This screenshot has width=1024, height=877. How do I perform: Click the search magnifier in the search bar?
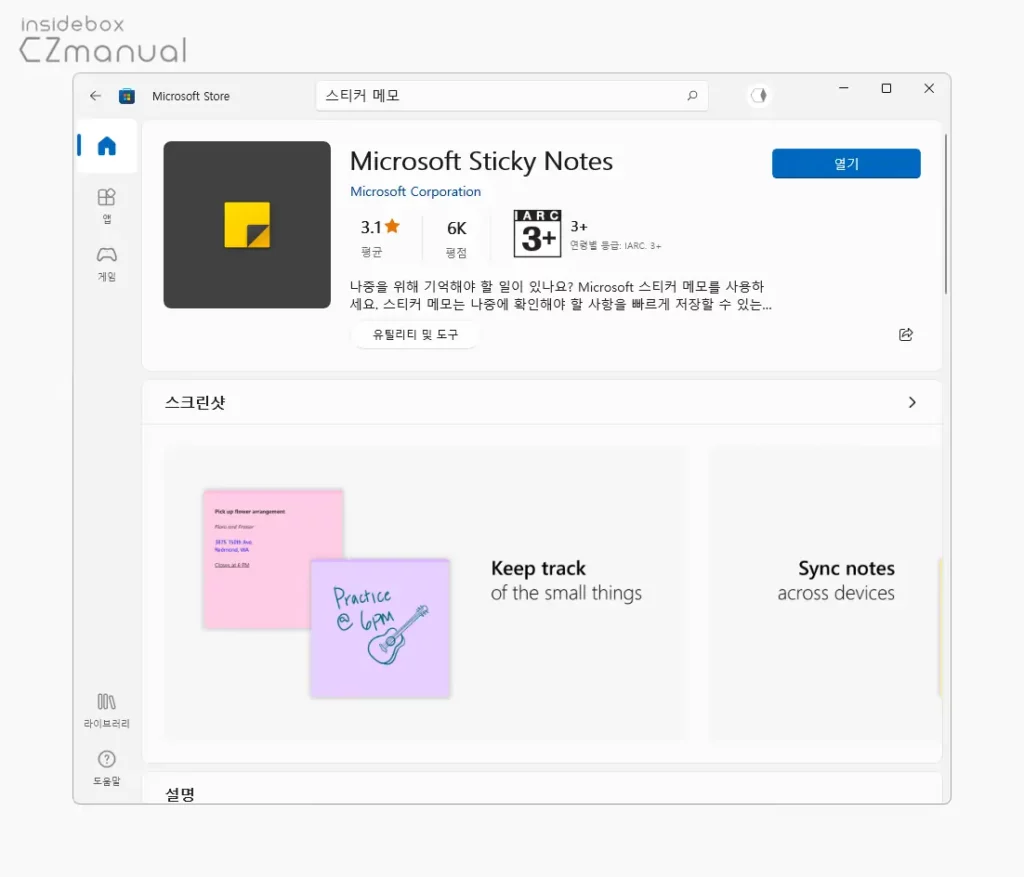pyautogui.click(x=692, y=95)
